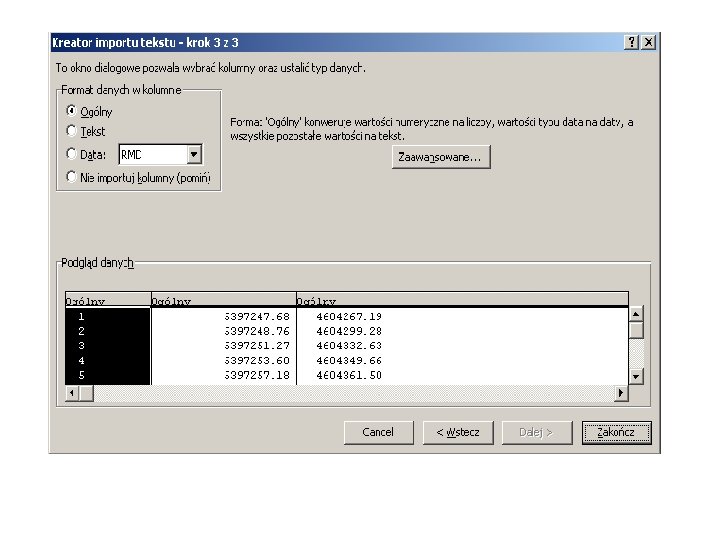The image size is (720, 540).
Task: Go back with the Wstecz button
Action: click(458, 433)
